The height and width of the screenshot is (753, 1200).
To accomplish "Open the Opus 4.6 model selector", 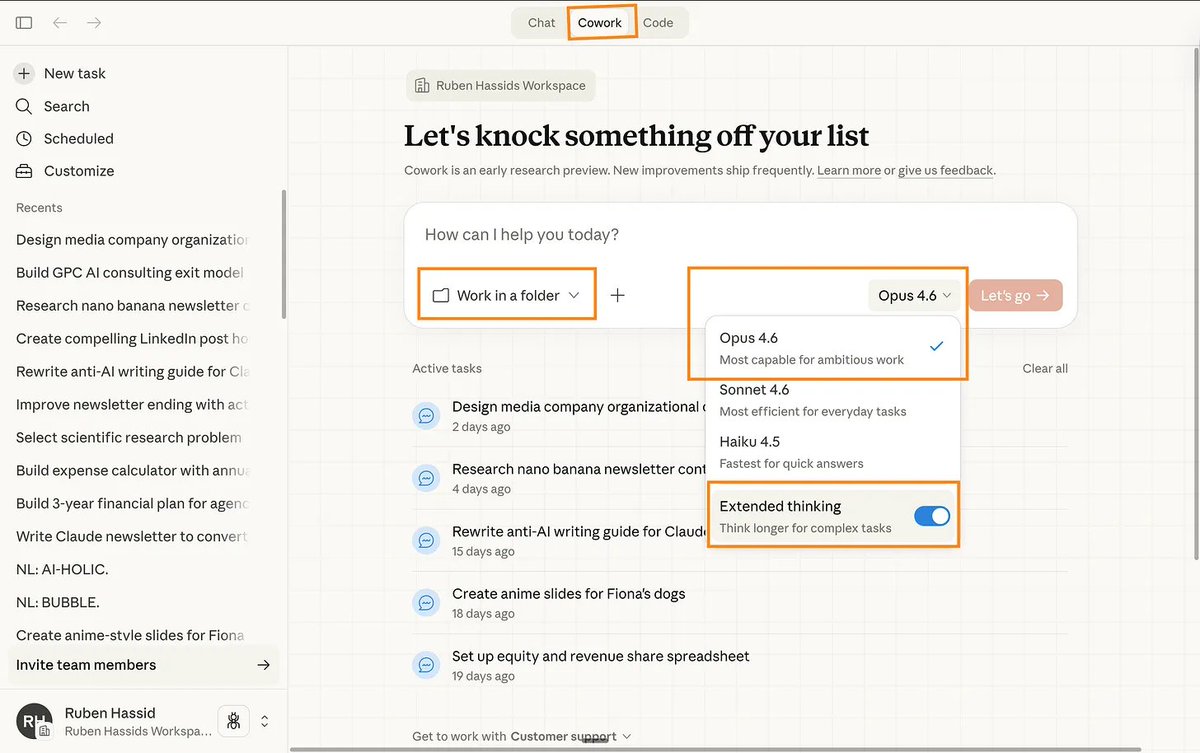I will point(914,295).
